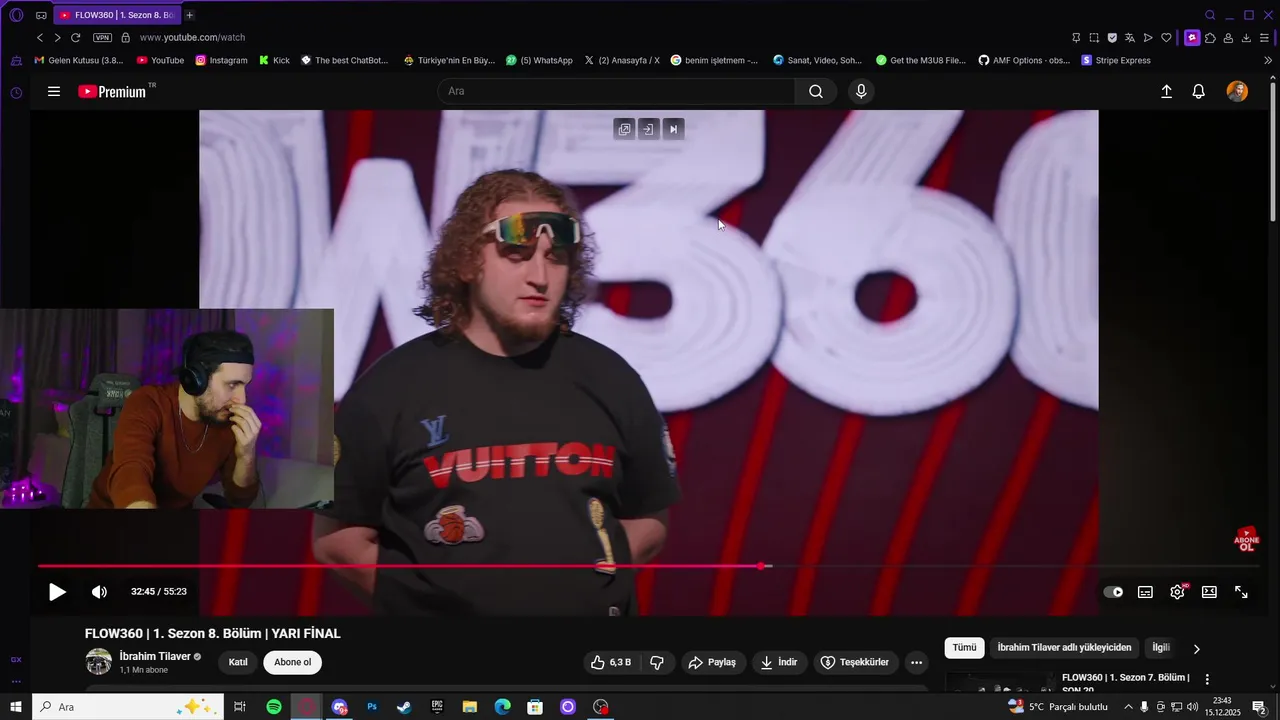This screenshot has width=1280, height=720.
Task: Click the skip-next icon in the video overlay
Action: 673,129
